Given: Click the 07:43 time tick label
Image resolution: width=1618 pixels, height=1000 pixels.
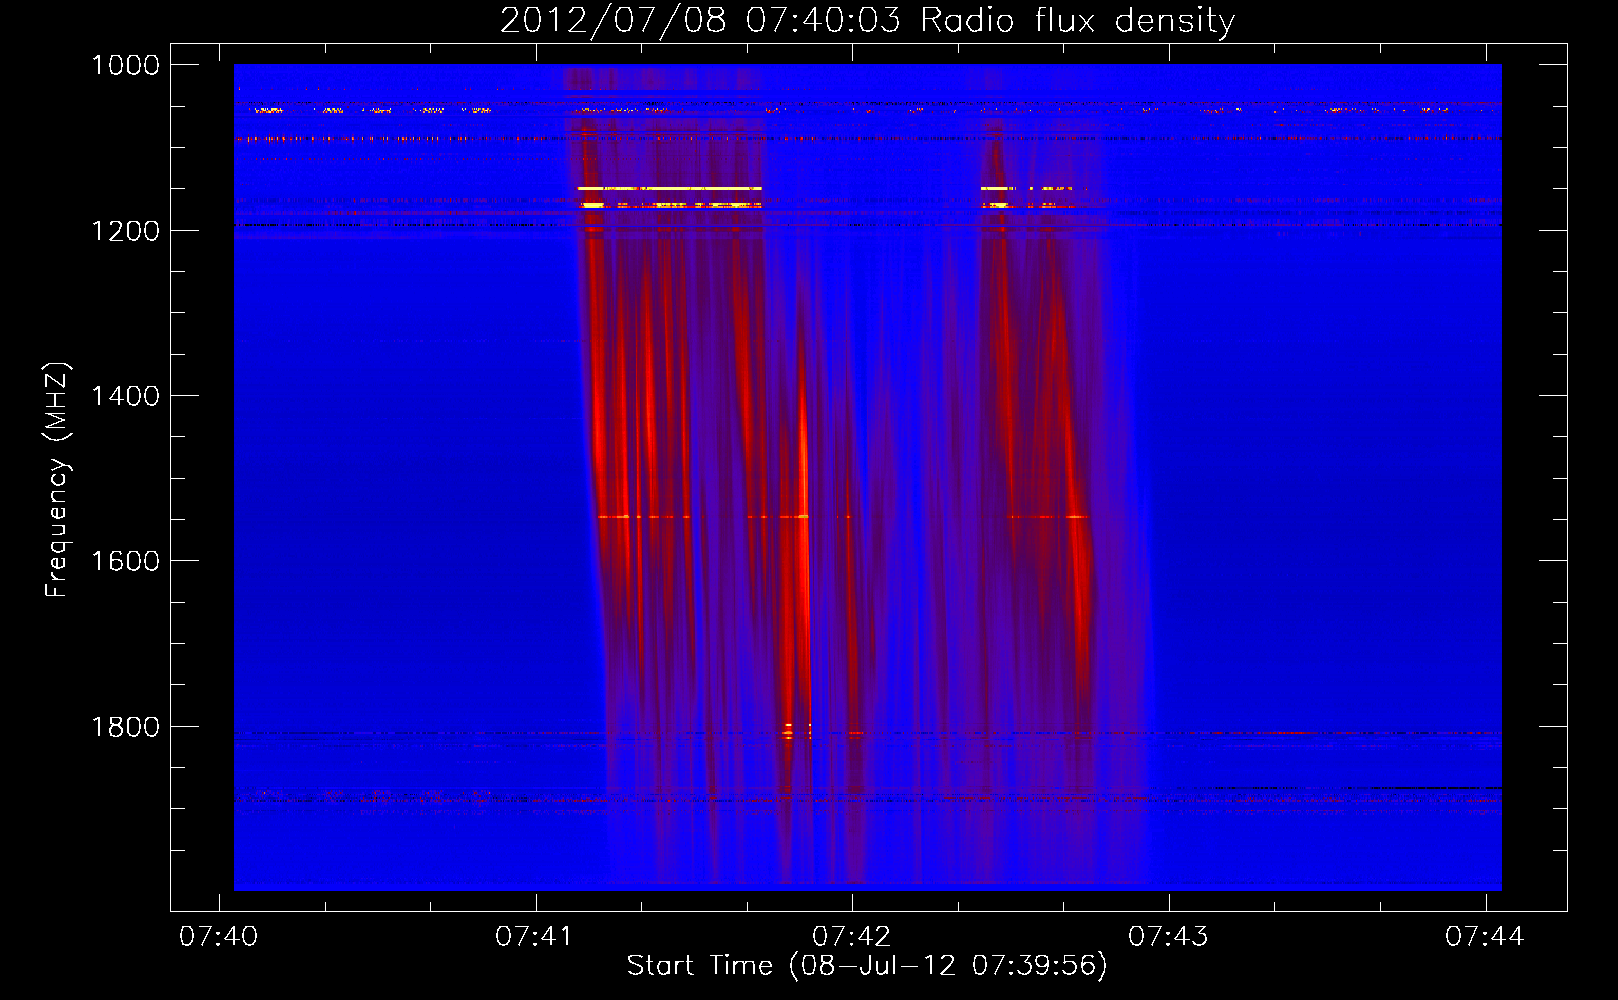Looking at the screenshot, I should [1168, 936].
